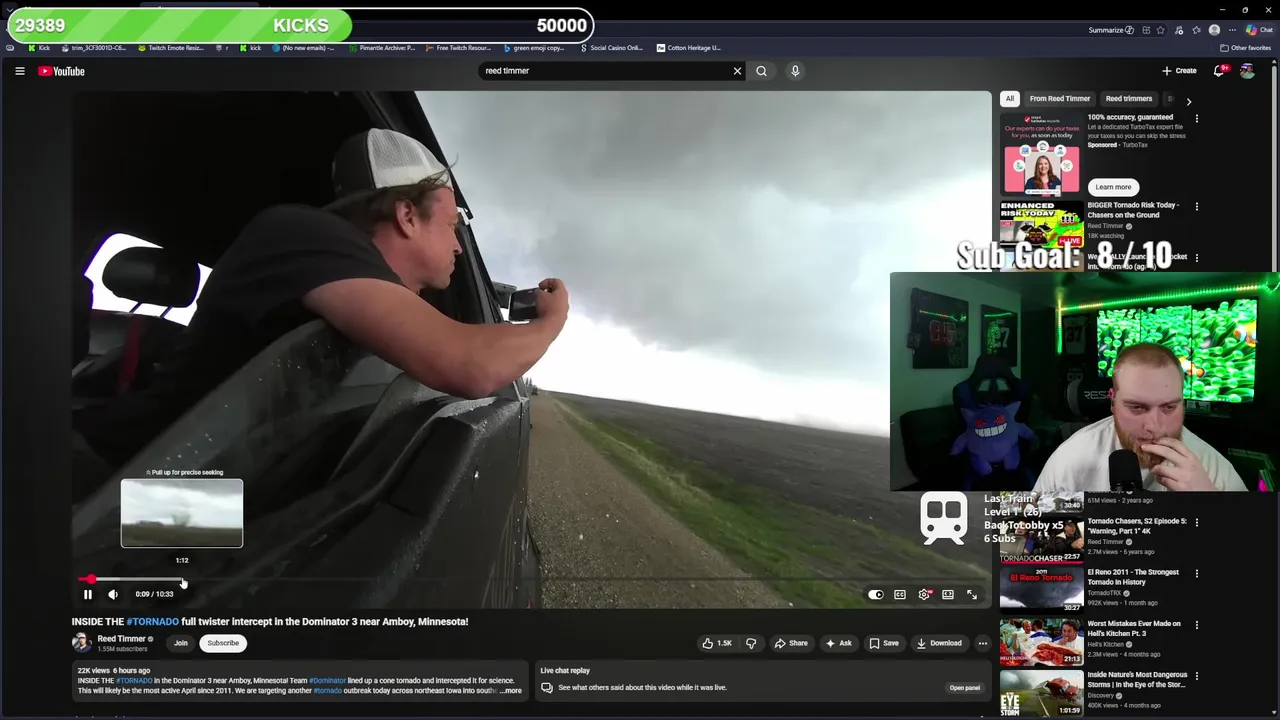Share the video
The height and width of the screenshot is (720, 1280).
pyautogui.click(x=791, y=643)
